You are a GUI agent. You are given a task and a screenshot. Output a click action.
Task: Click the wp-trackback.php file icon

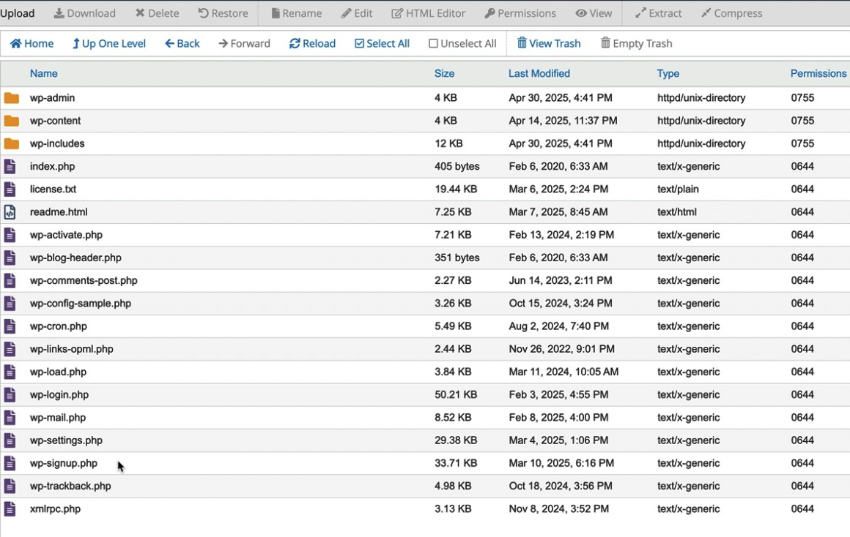click(10, 486)
